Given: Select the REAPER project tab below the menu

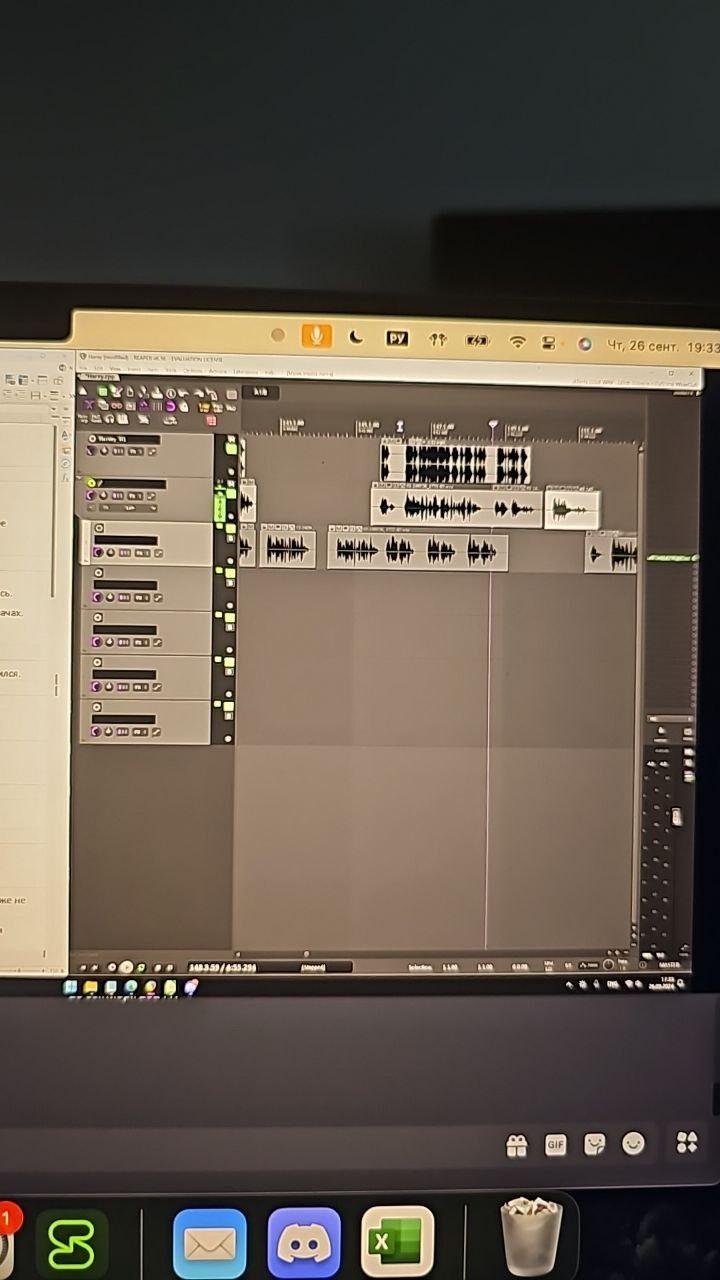Looking at the screenshot, I should [99, 377].
